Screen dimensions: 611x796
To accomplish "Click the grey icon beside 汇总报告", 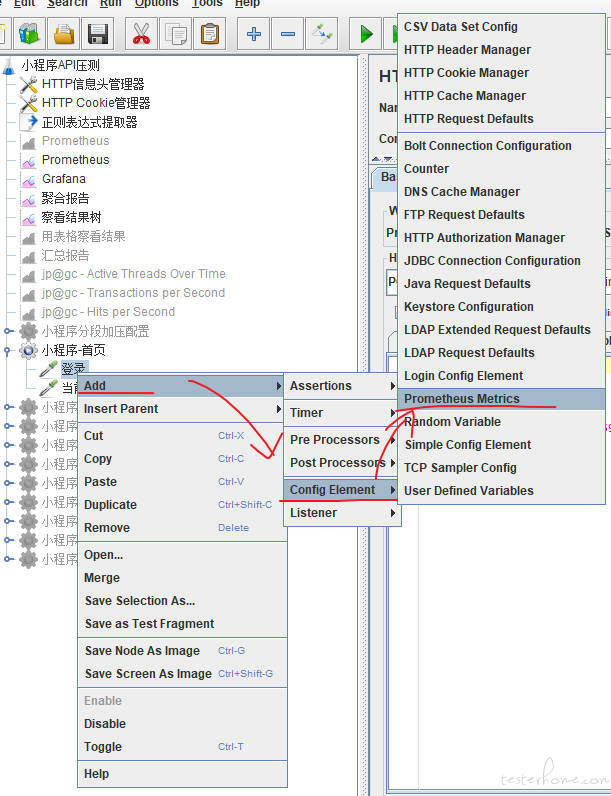I will [29, 256].
